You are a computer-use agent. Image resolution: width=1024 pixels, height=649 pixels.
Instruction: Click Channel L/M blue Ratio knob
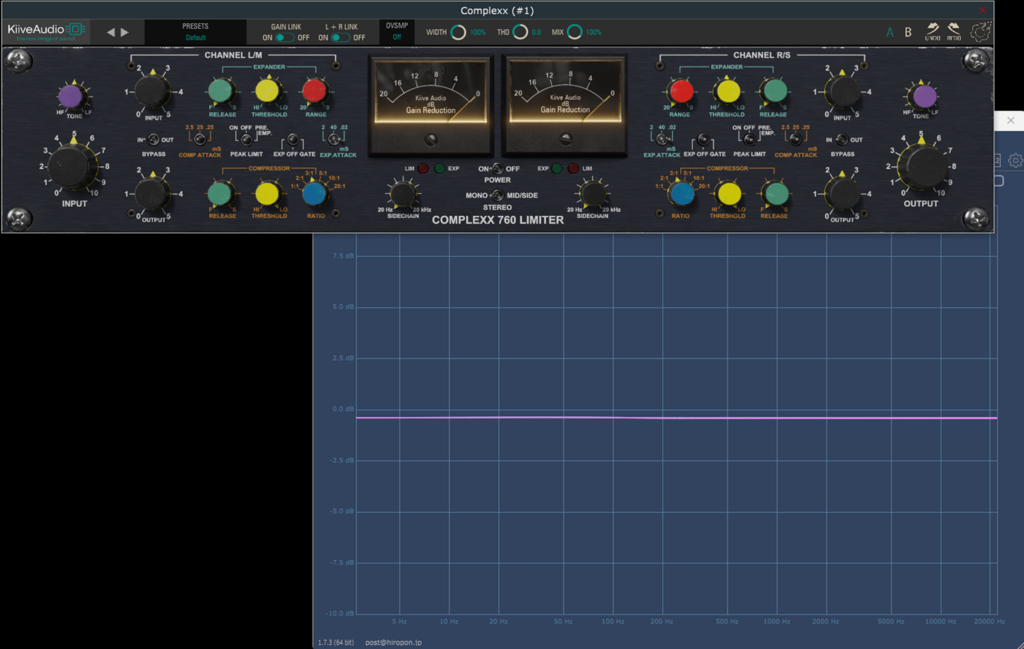[315, 194]
